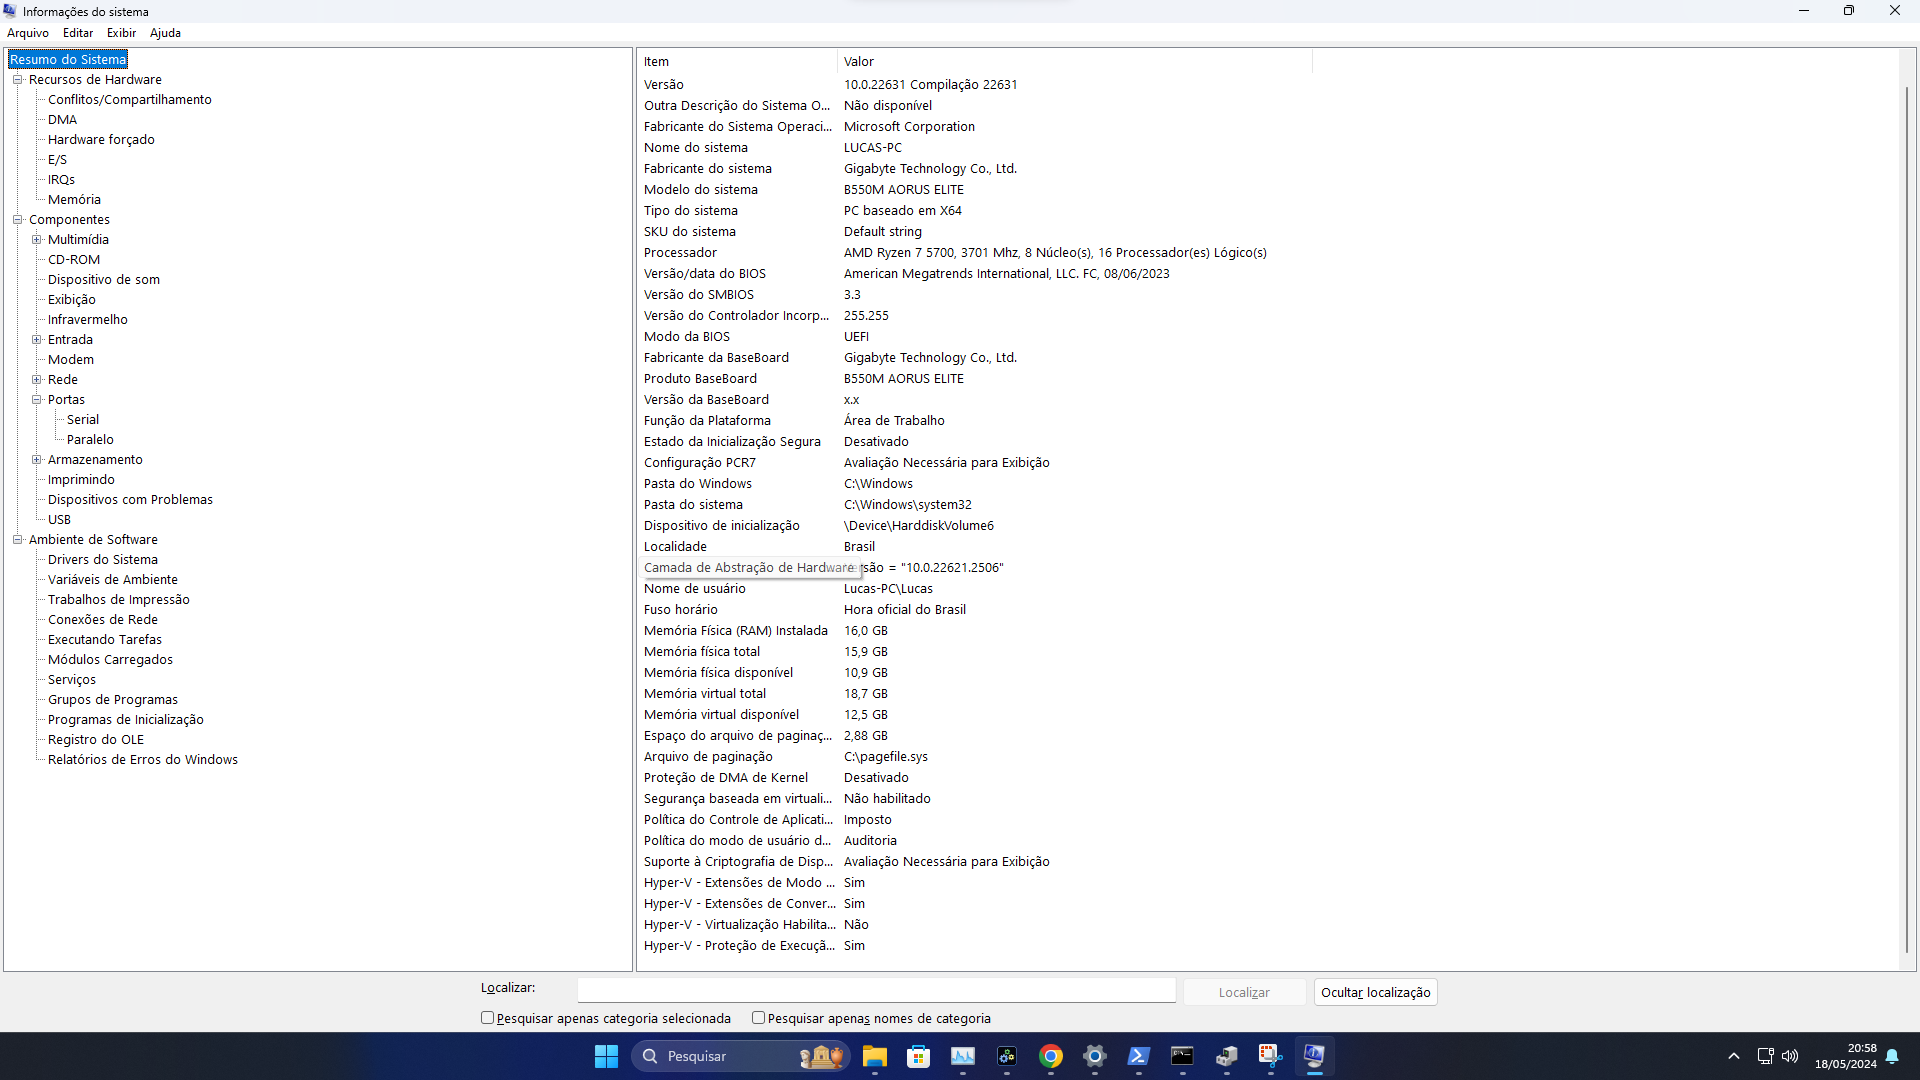Click the Pesquisar taskbar search box
The width and height of the screenshot is (1920, 1080).
click(741, 1056)
